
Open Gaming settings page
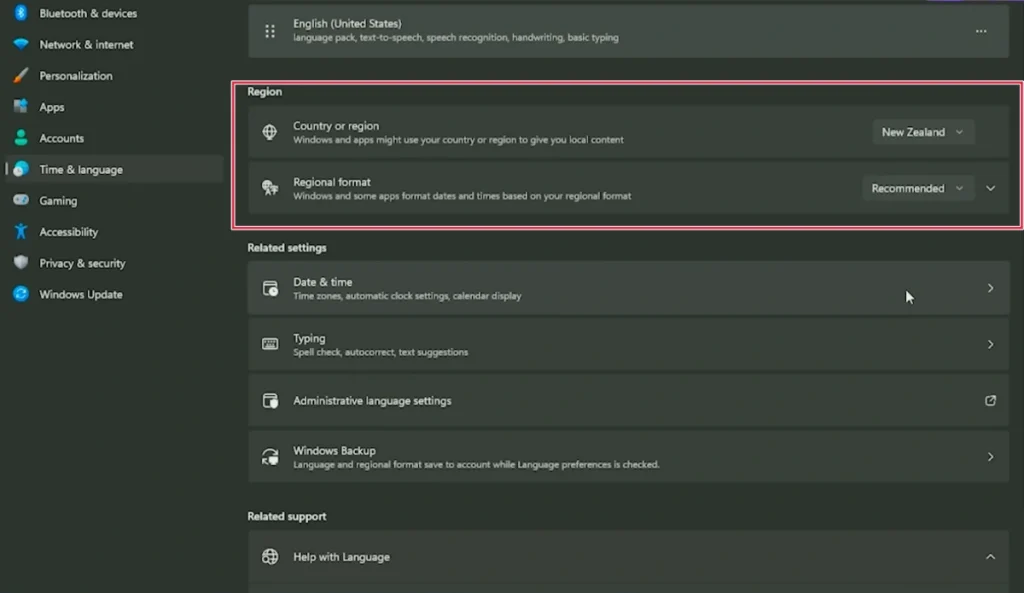tap(58, 200)
